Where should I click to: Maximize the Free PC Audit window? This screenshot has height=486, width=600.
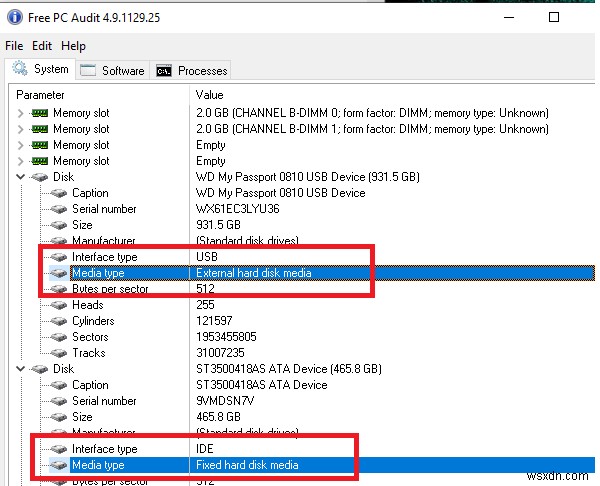(554, 17)
